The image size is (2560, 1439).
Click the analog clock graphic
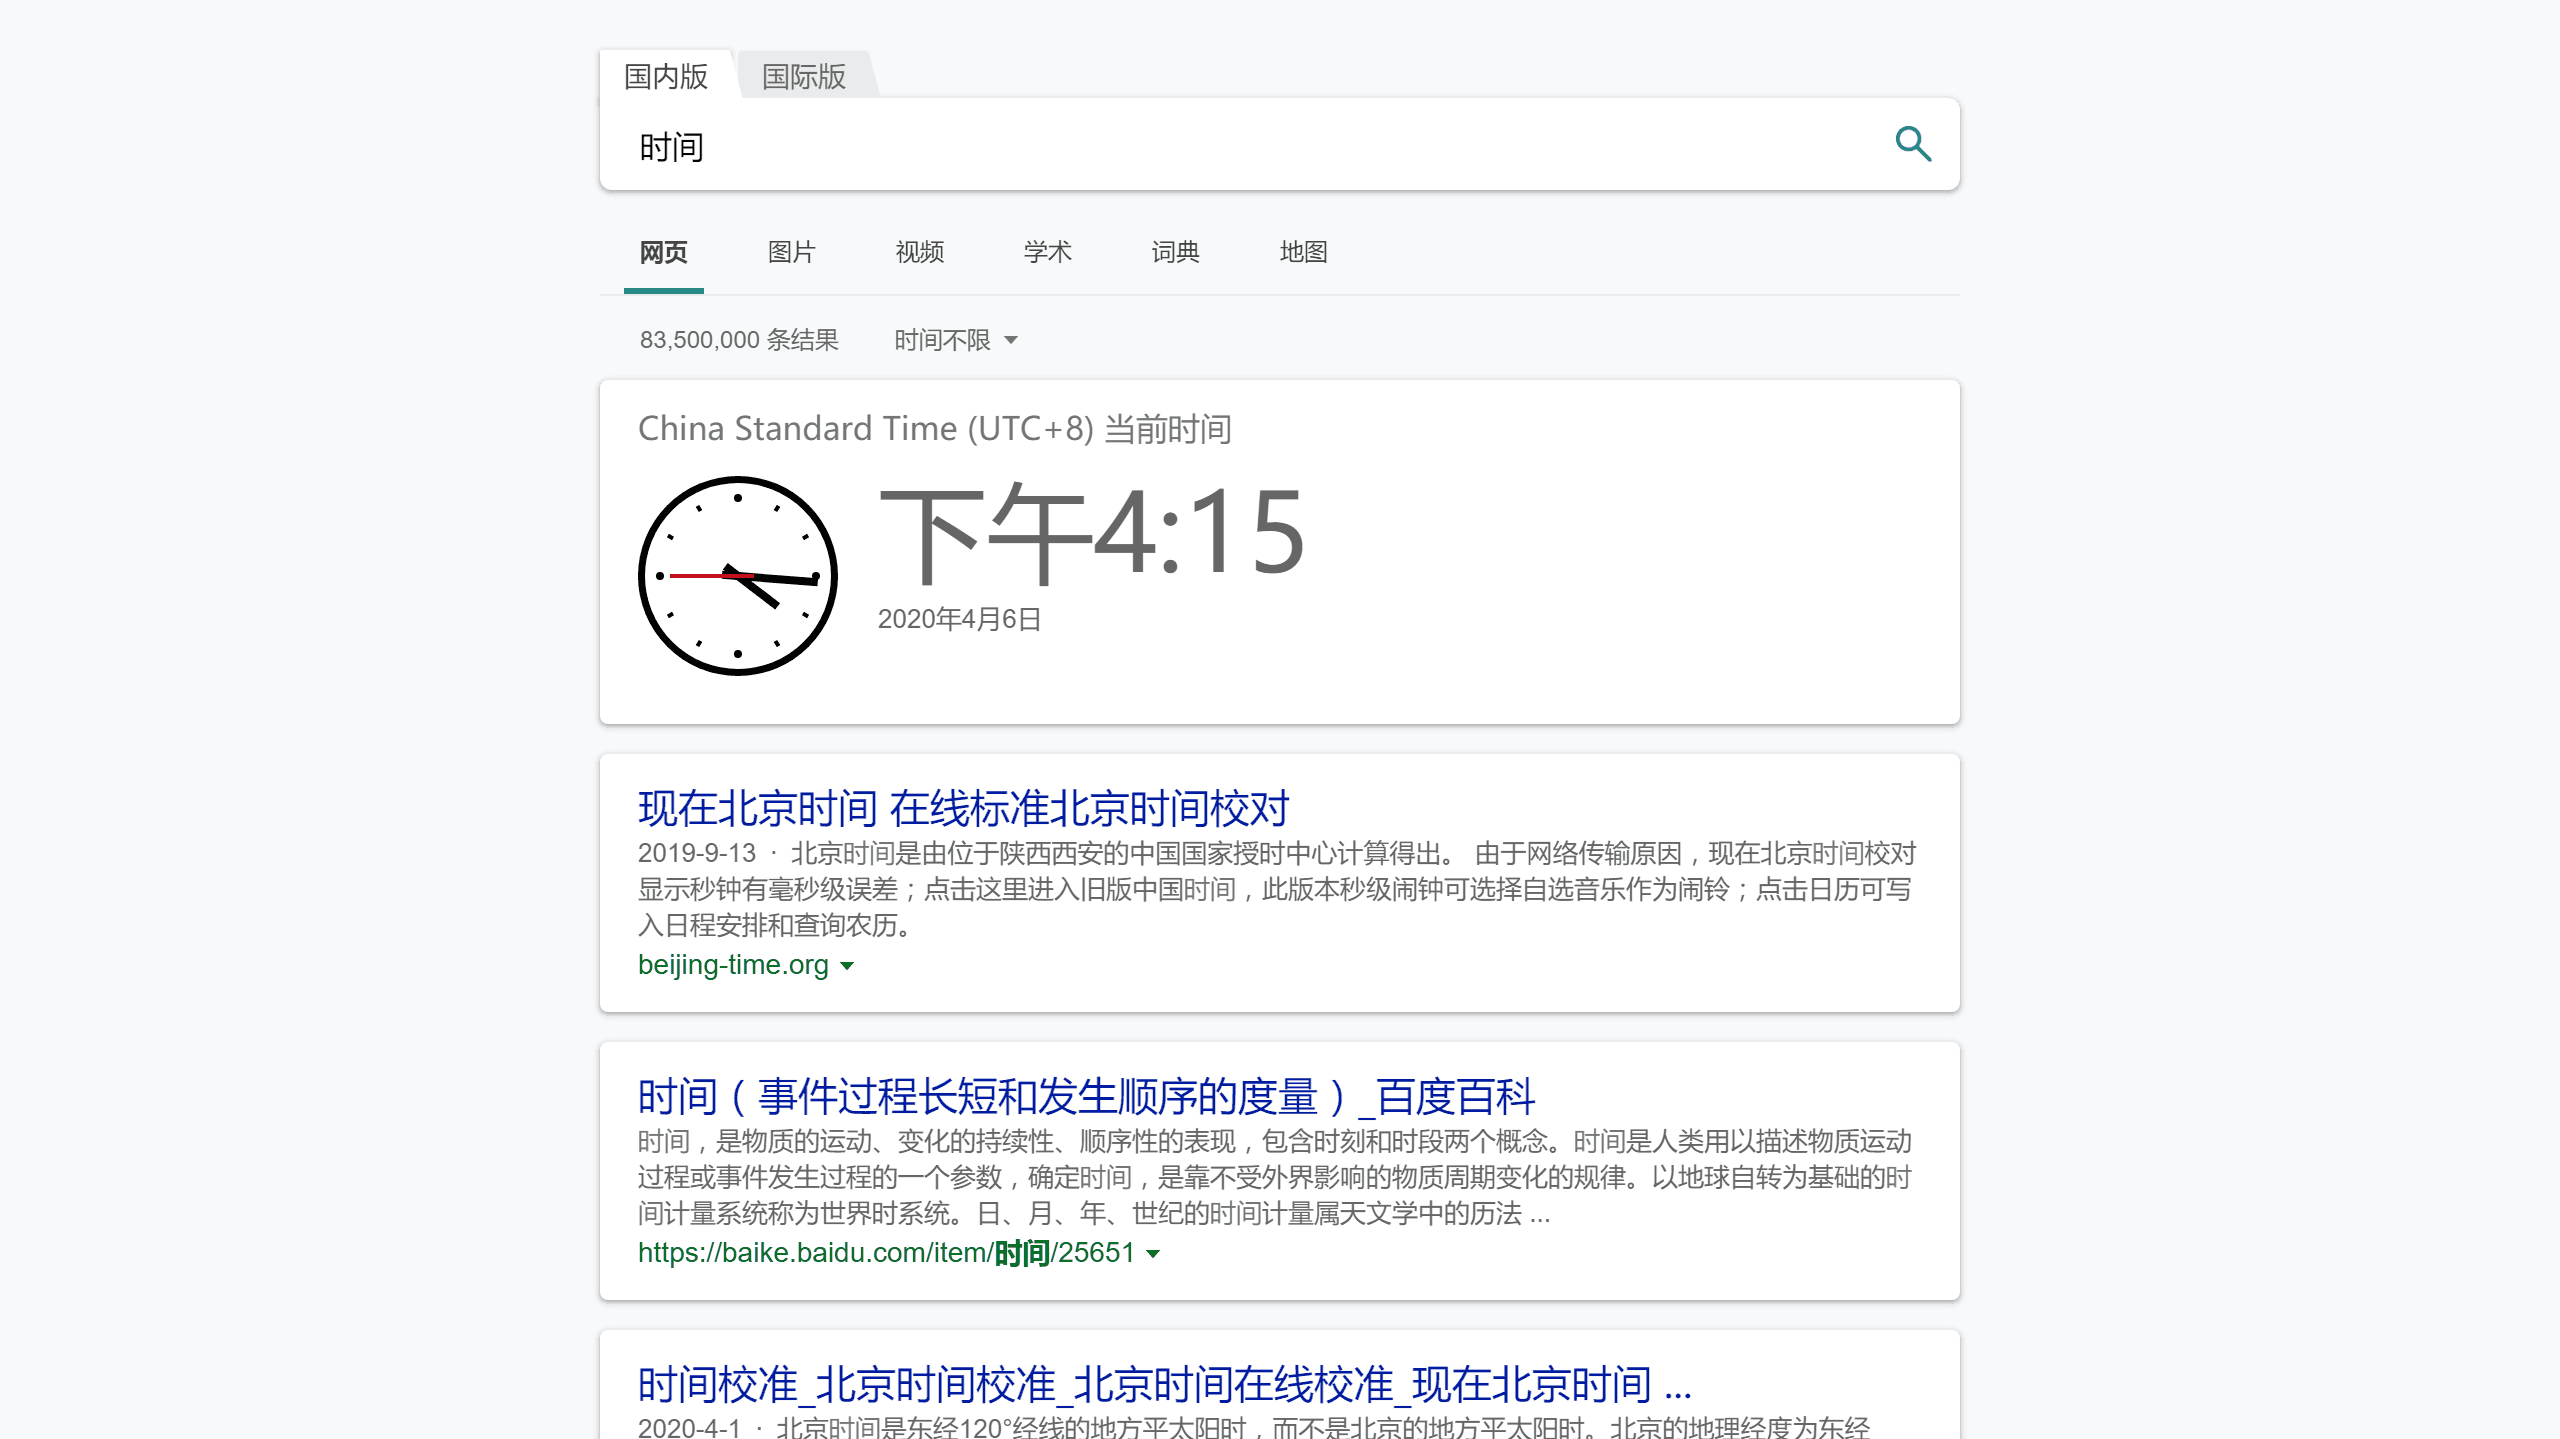click(738, 576)
